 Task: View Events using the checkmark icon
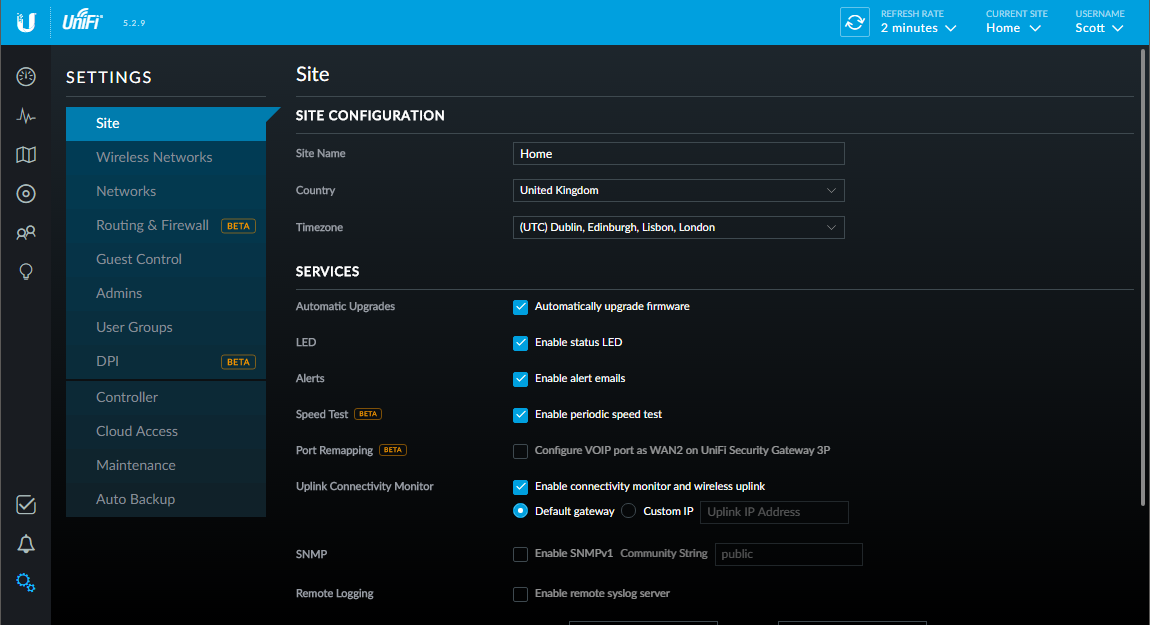[25, 506]
